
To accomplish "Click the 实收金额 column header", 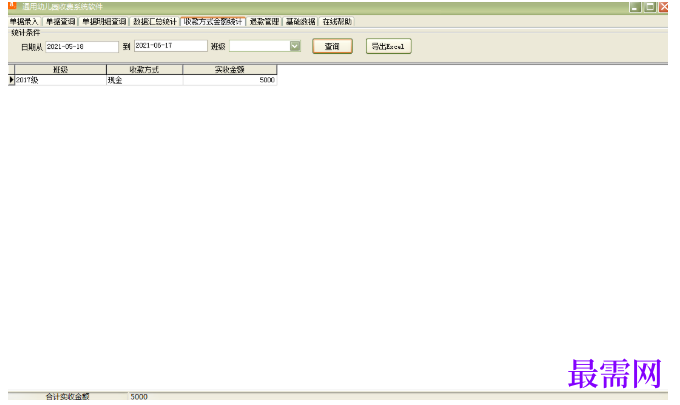I will point(230,69).
